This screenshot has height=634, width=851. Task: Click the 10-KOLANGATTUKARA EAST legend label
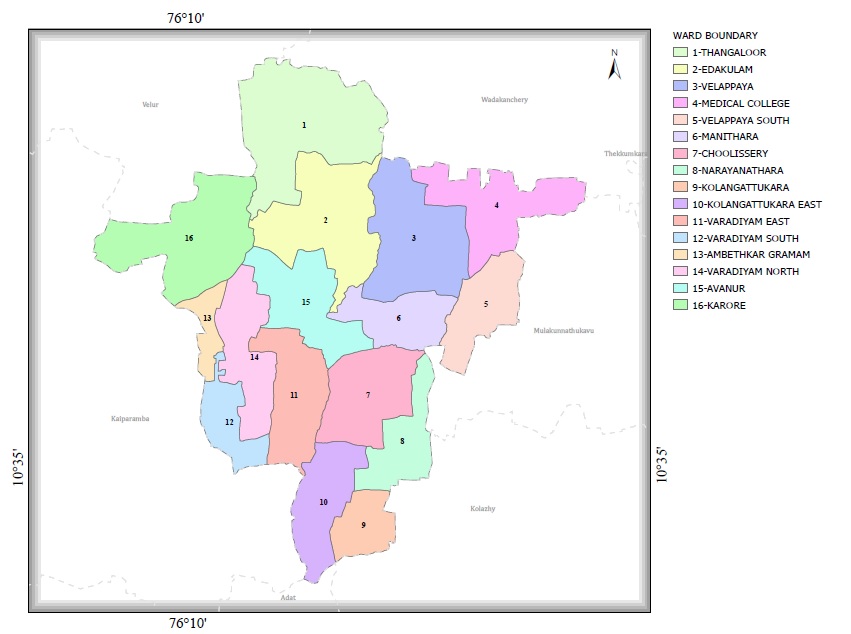757,204
